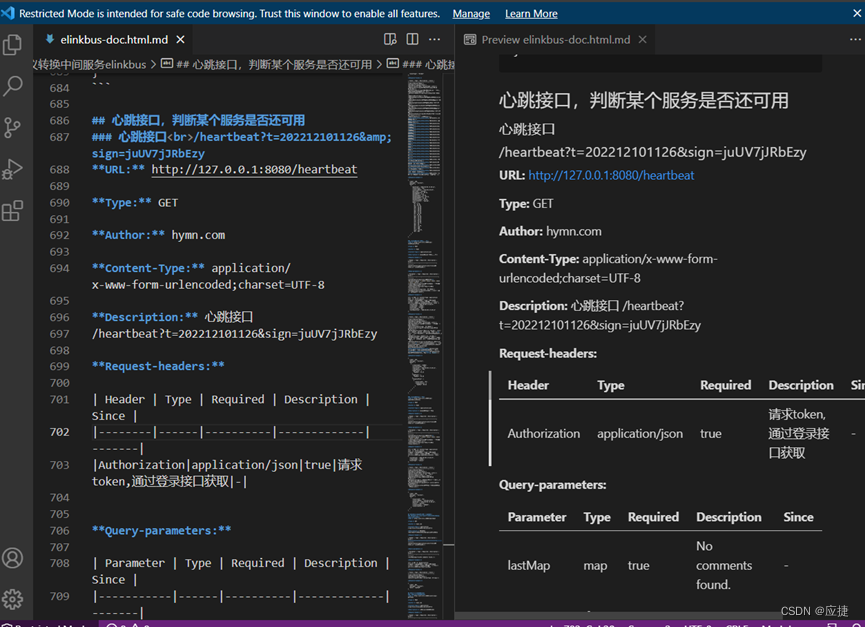Click the Content-Type line in the preview
Screen dimensions: 865x627
click(608, 268)
